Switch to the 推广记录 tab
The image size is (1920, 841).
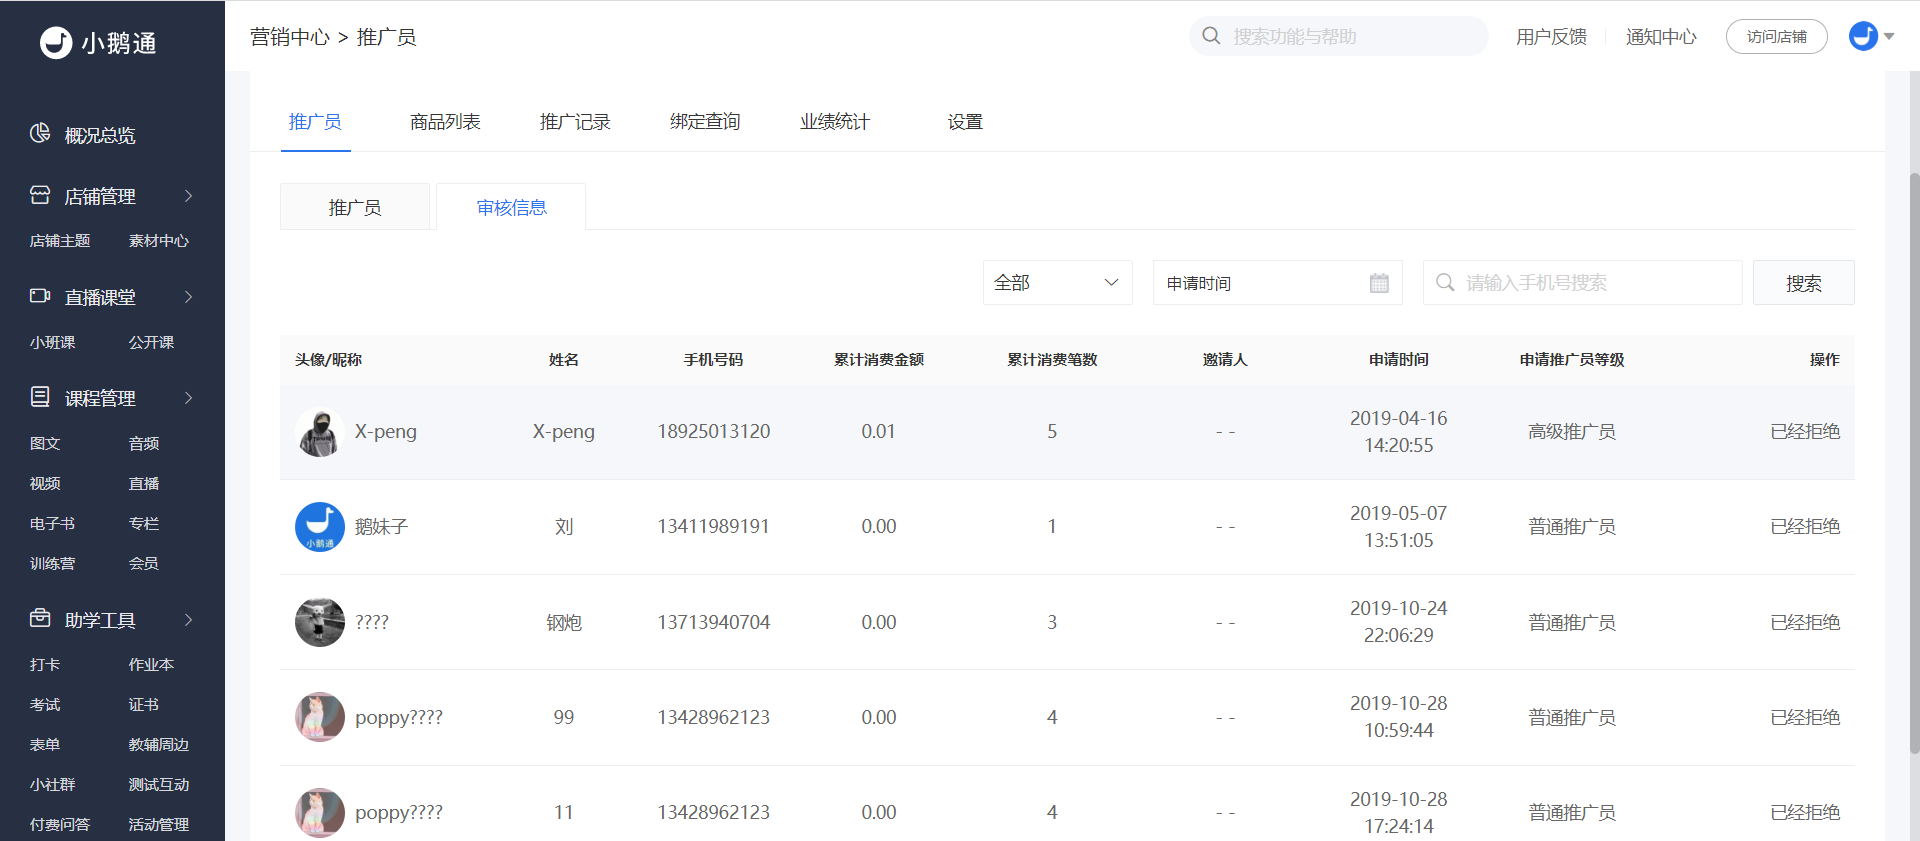(575, 122)
